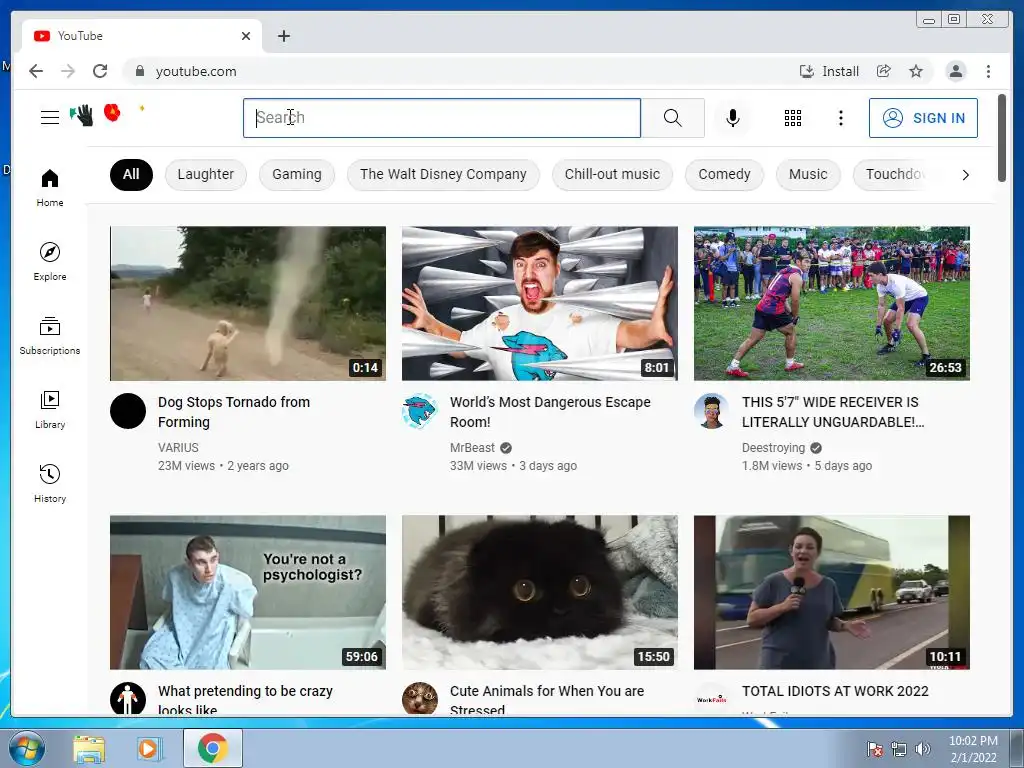Click the Chrome taskbar button
This screenshot has height=768, width=1024.
(212, 748)
